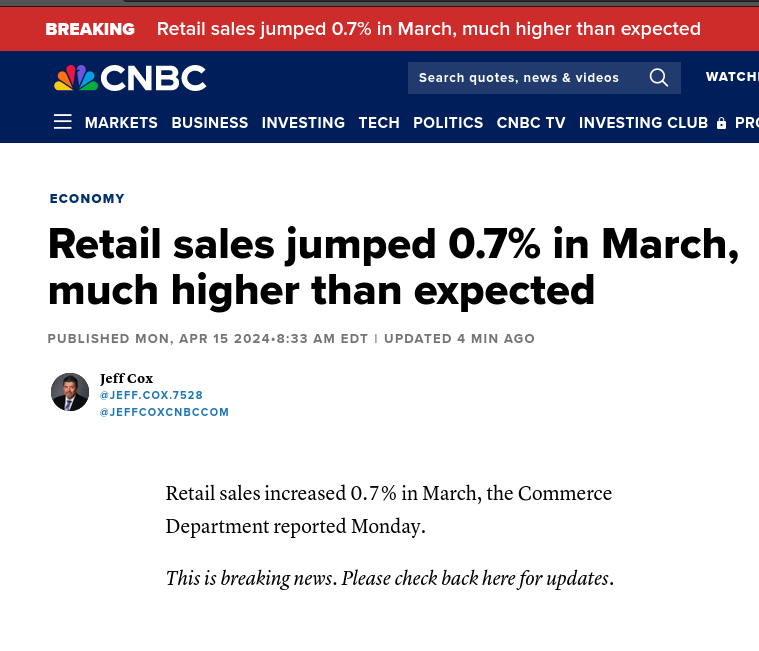Viewport: 759px width, 651px height.
Task: Open the hamburger navigation menu
Action: pos(62,122)
